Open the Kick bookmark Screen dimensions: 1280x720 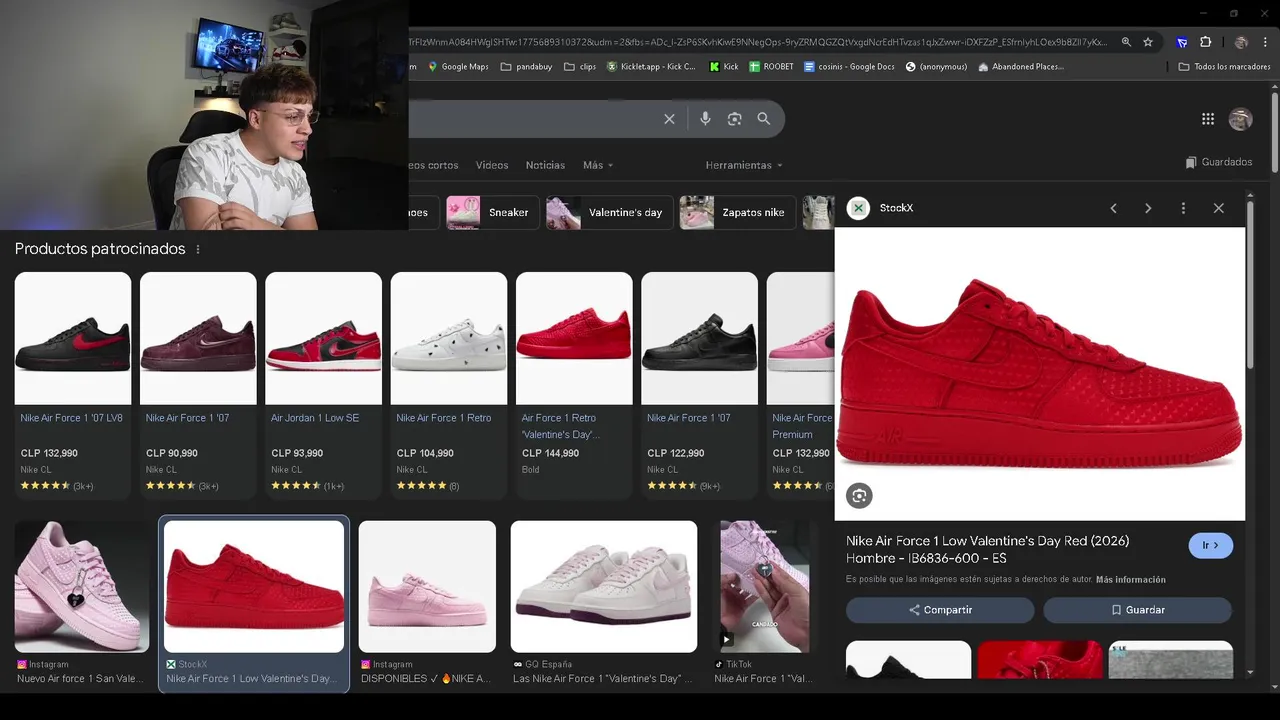[x=724, y=67]
